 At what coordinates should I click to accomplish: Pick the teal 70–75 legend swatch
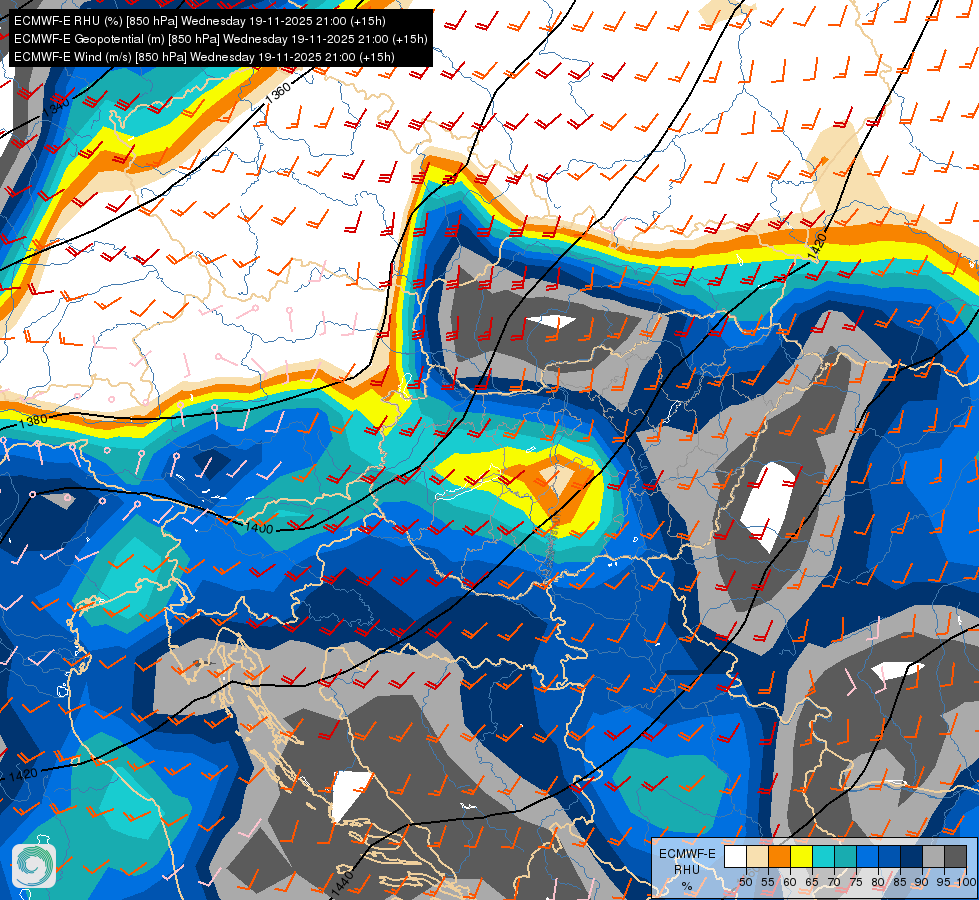845,856
